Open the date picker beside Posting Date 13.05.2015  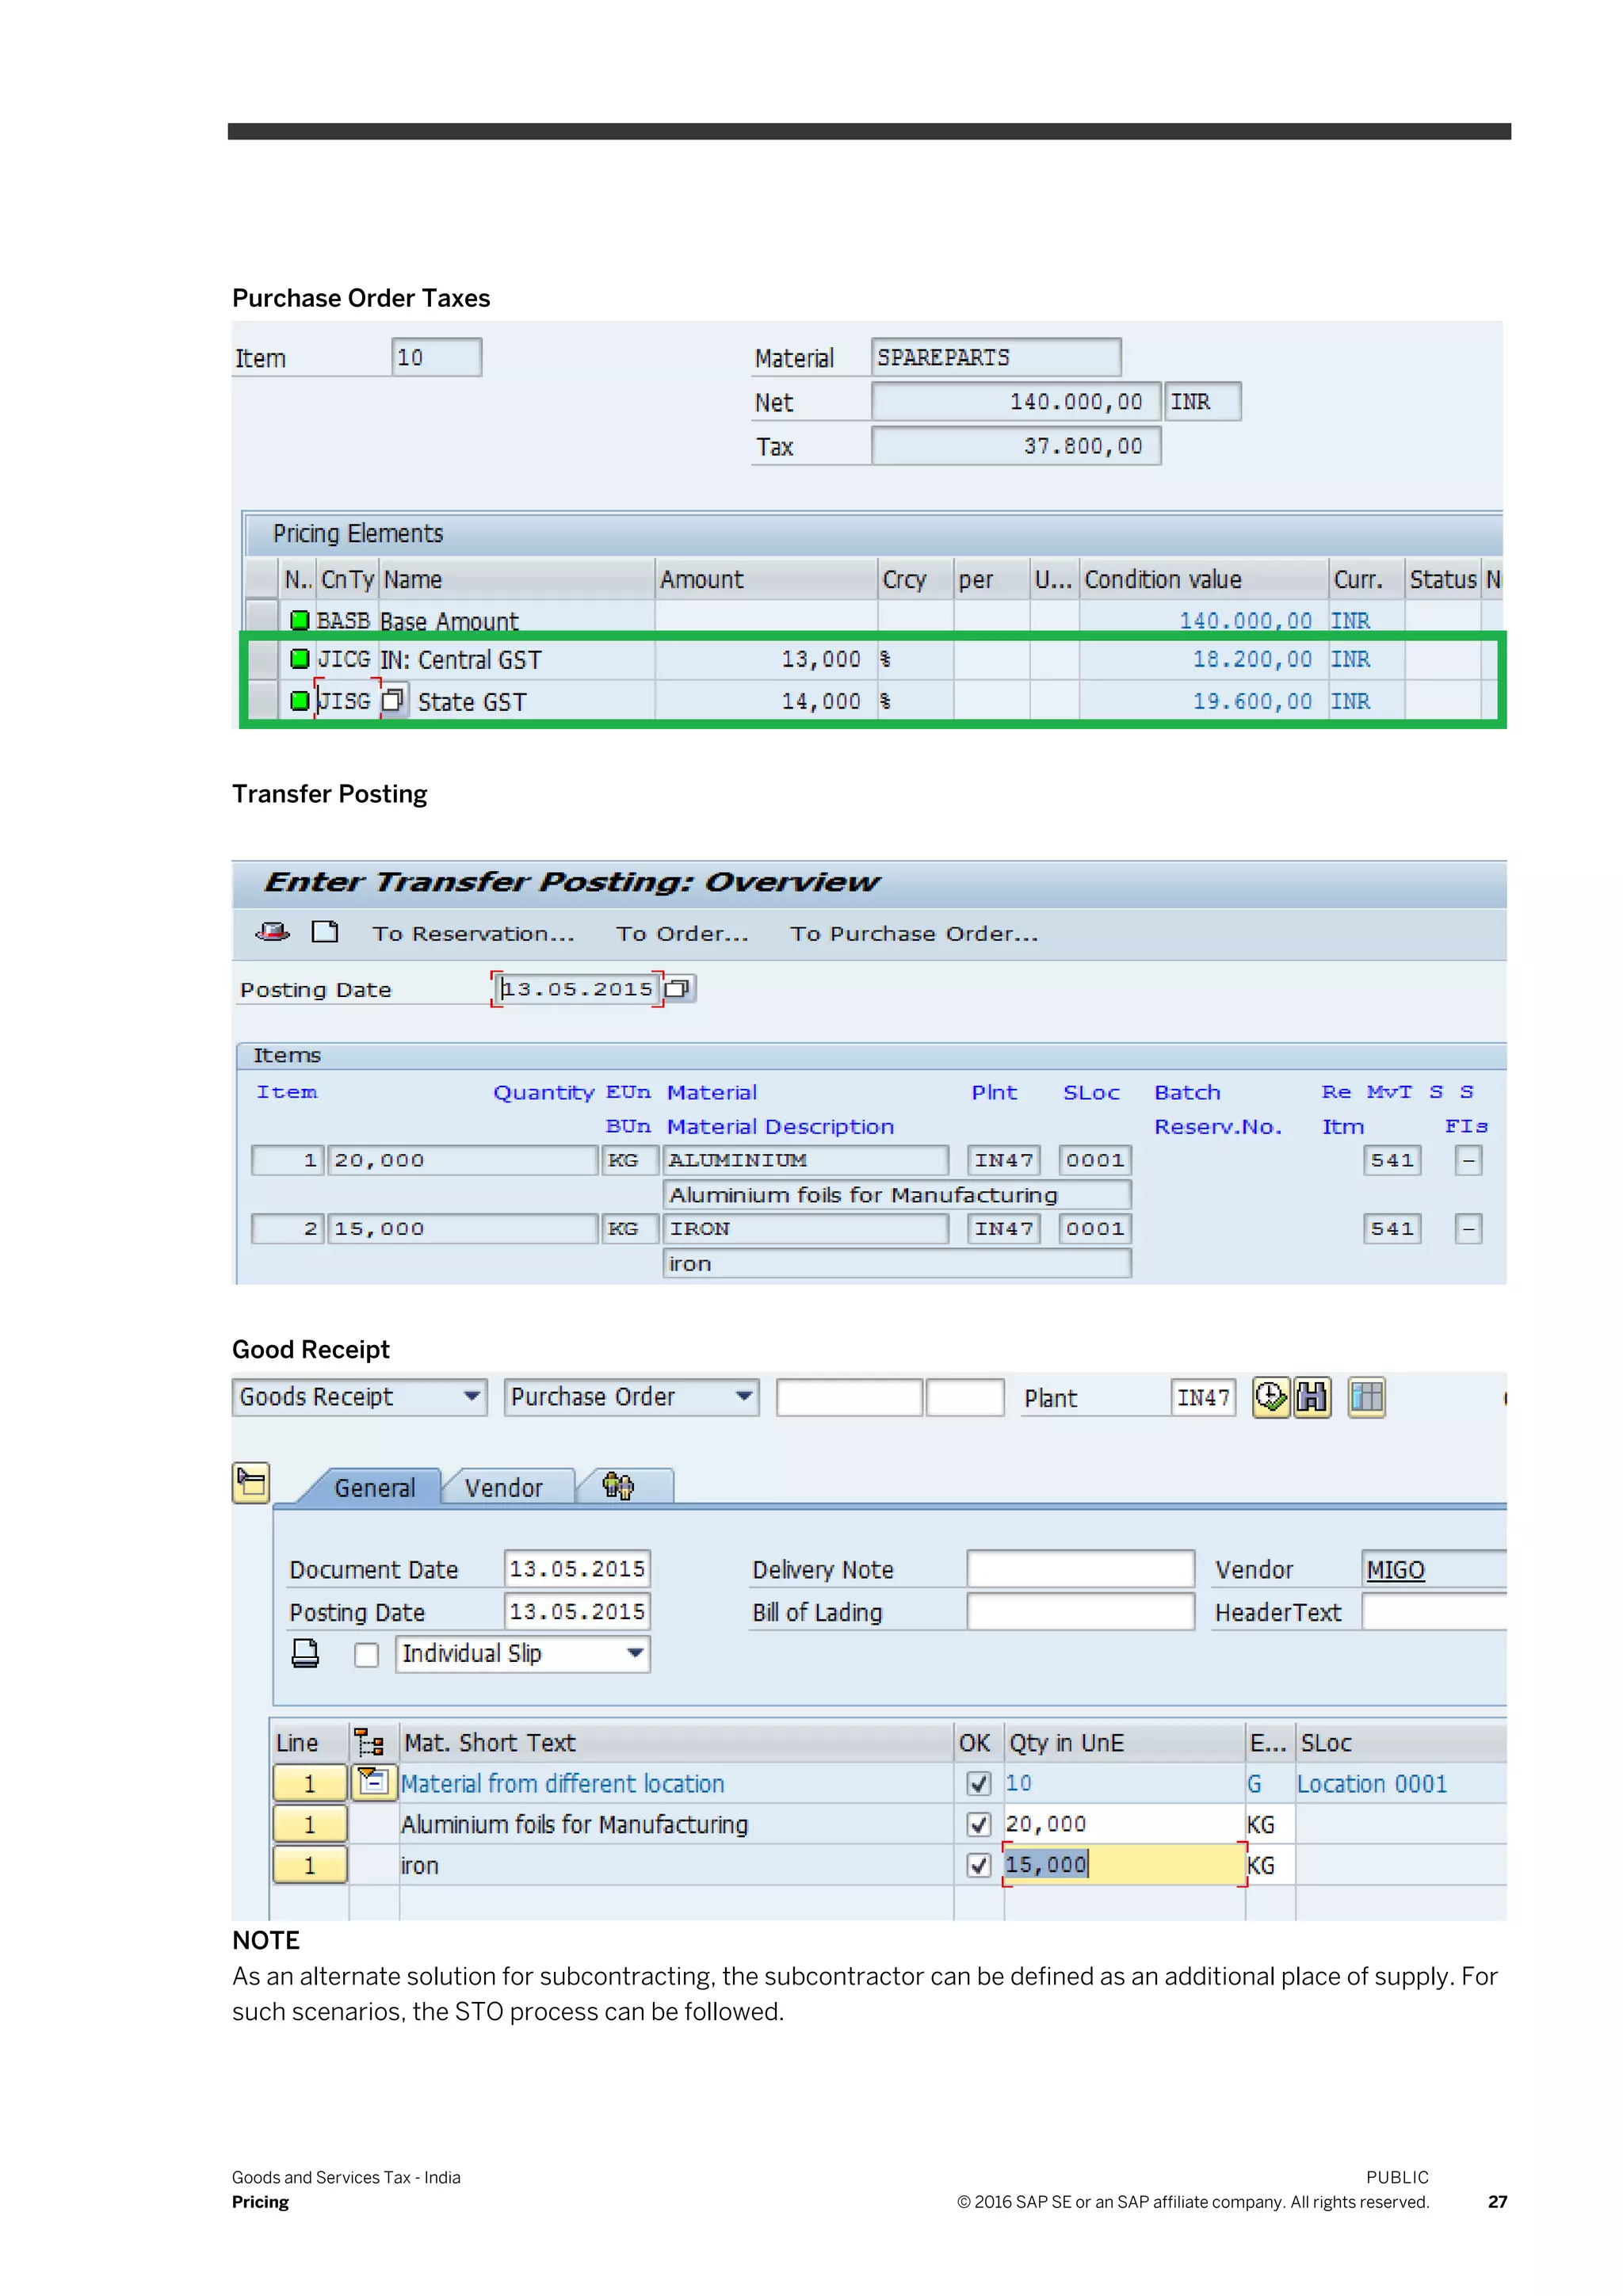[678, 988]
